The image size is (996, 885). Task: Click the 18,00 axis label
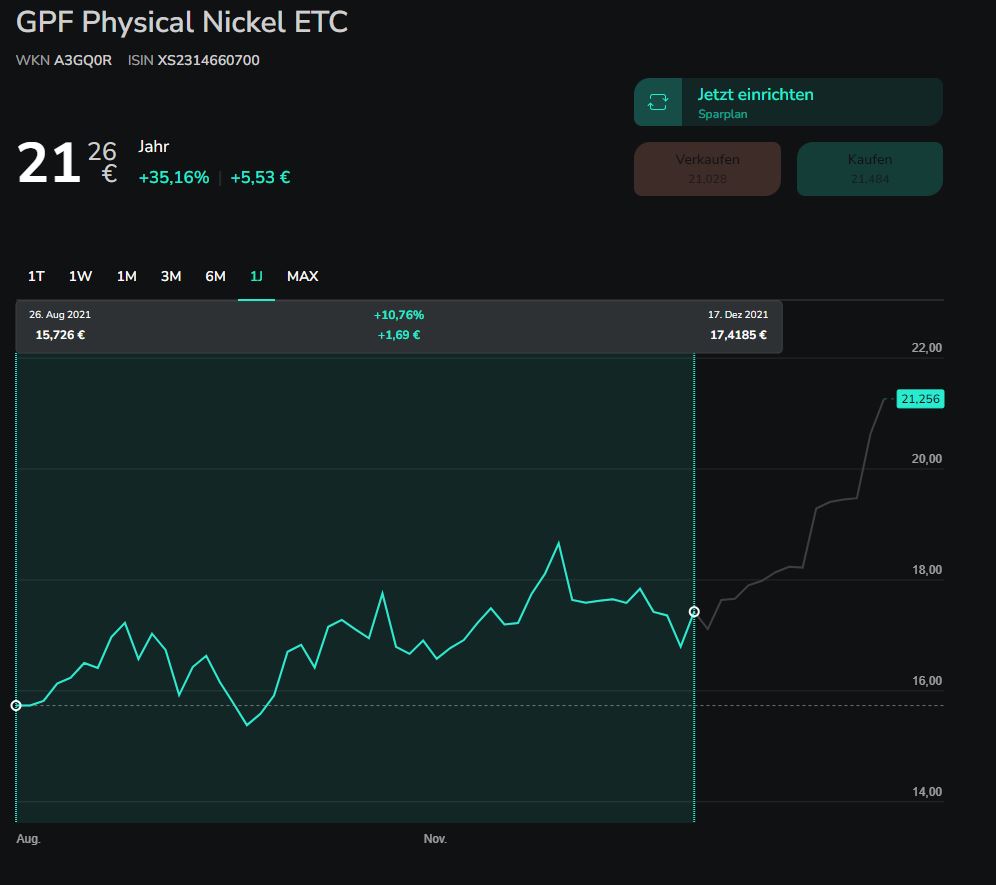click(927, 570)
